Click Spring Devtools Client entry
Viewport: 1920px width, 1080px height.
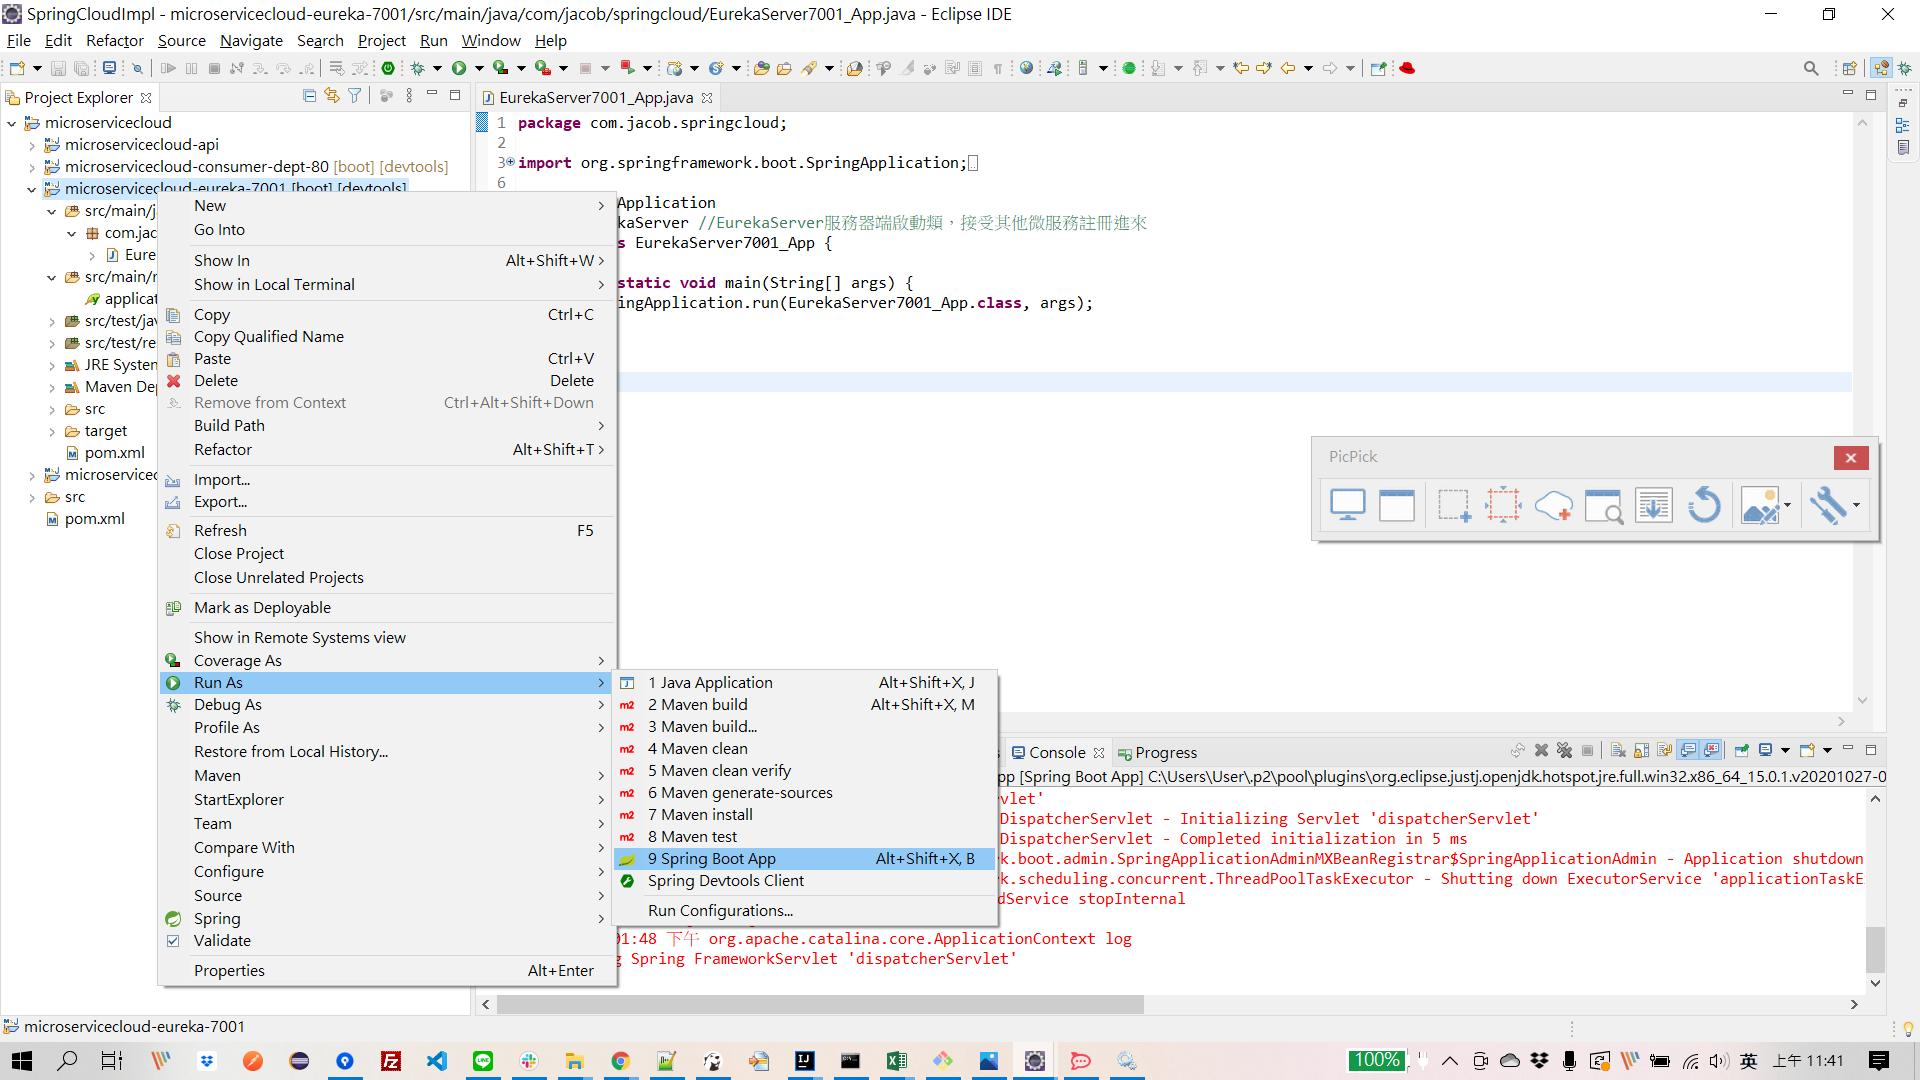[x=804, y=880]
